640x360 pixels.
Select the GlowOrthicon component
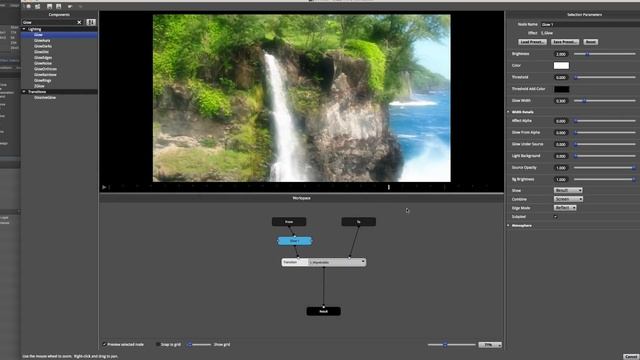[45, 69]
